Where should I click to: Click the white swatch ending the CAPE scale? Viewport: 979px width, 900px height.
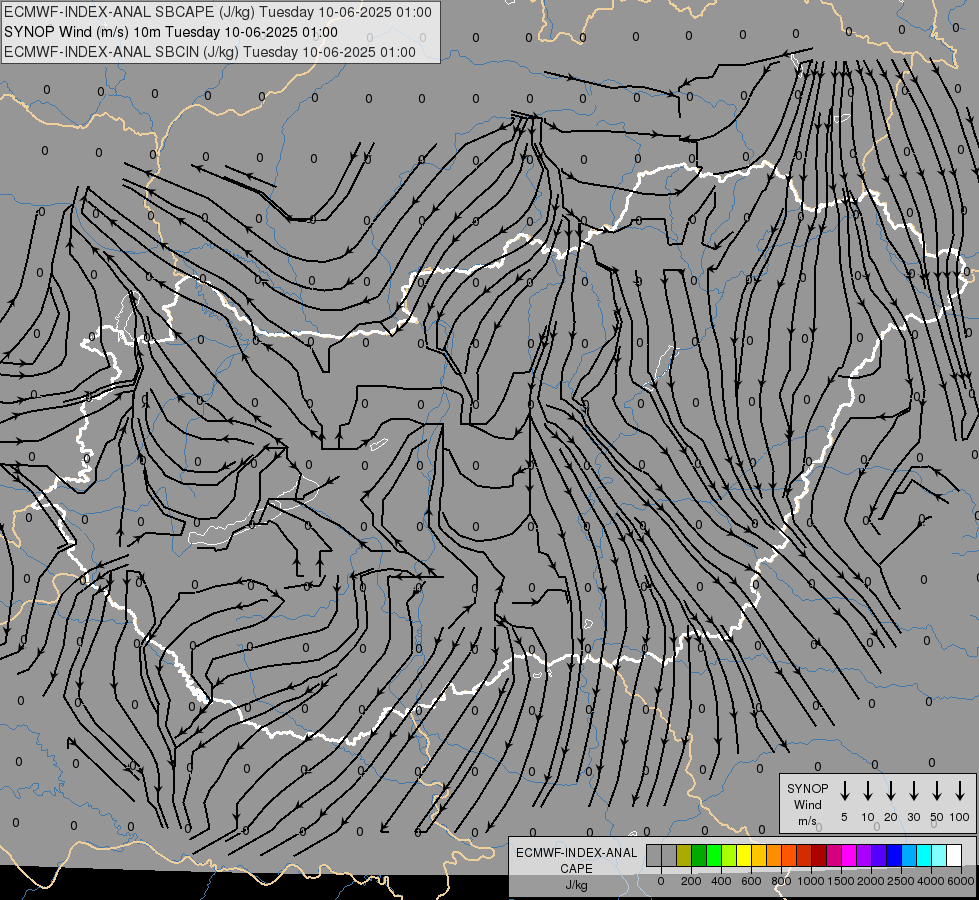(x=953, y=855)
